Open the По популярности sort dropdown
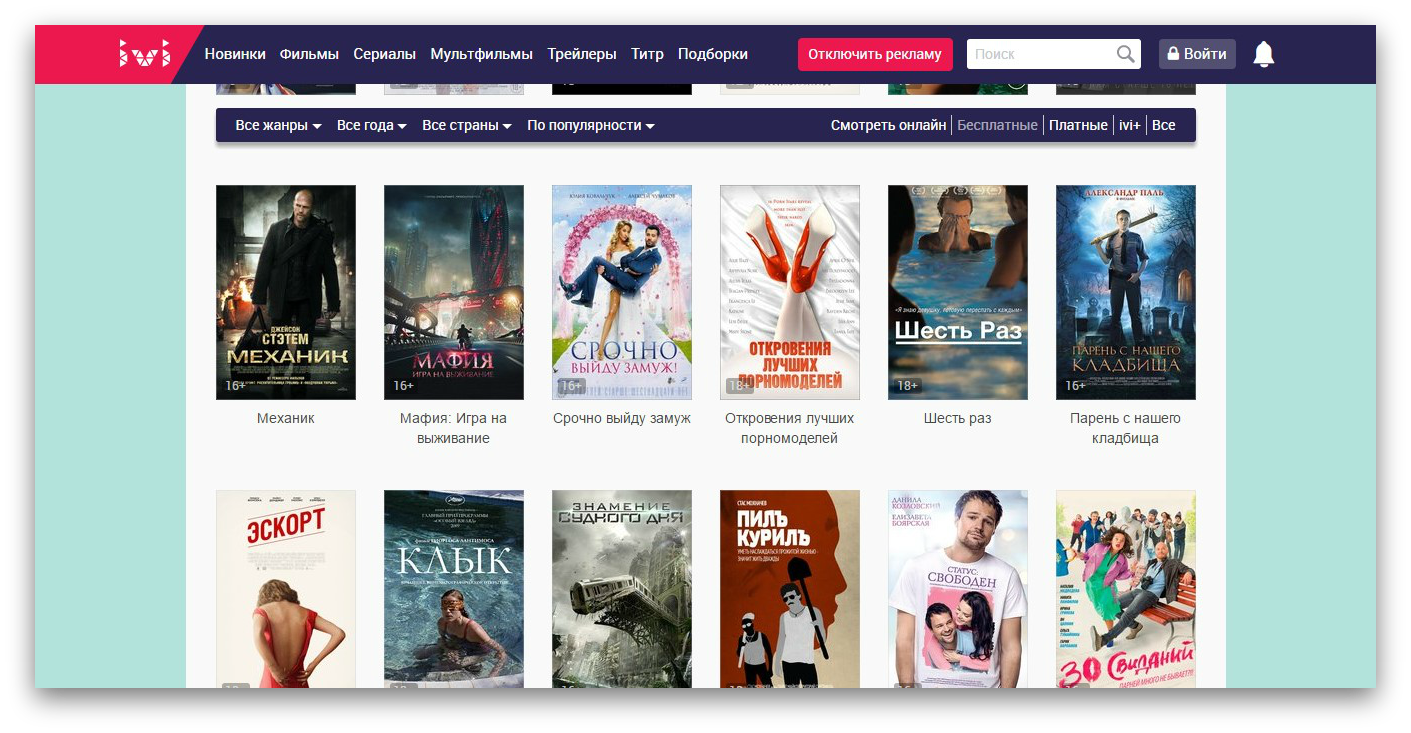Image resolution: width=1411 pixels, height=733 pixels. [590, 125]
